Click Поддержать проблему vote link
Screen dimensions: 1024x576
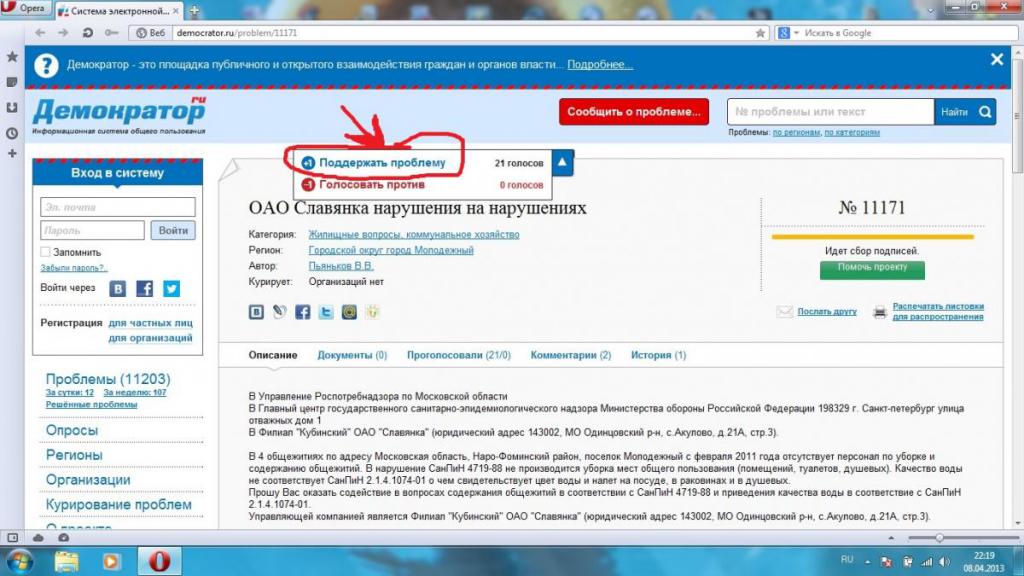[382, 163]
